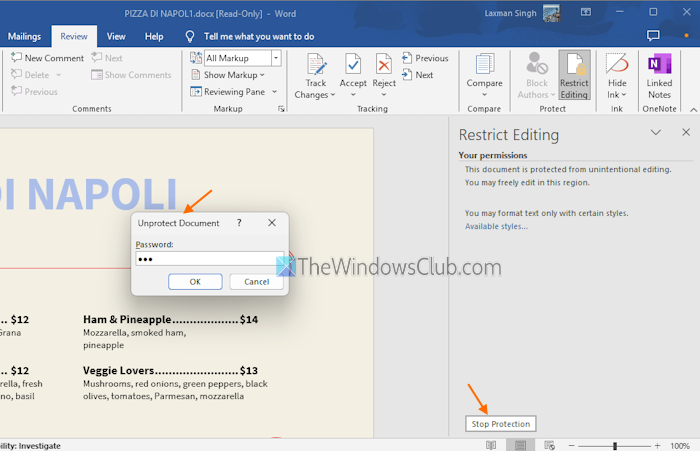
Task: Switch to Read Mode view
Action: (491, 445)
